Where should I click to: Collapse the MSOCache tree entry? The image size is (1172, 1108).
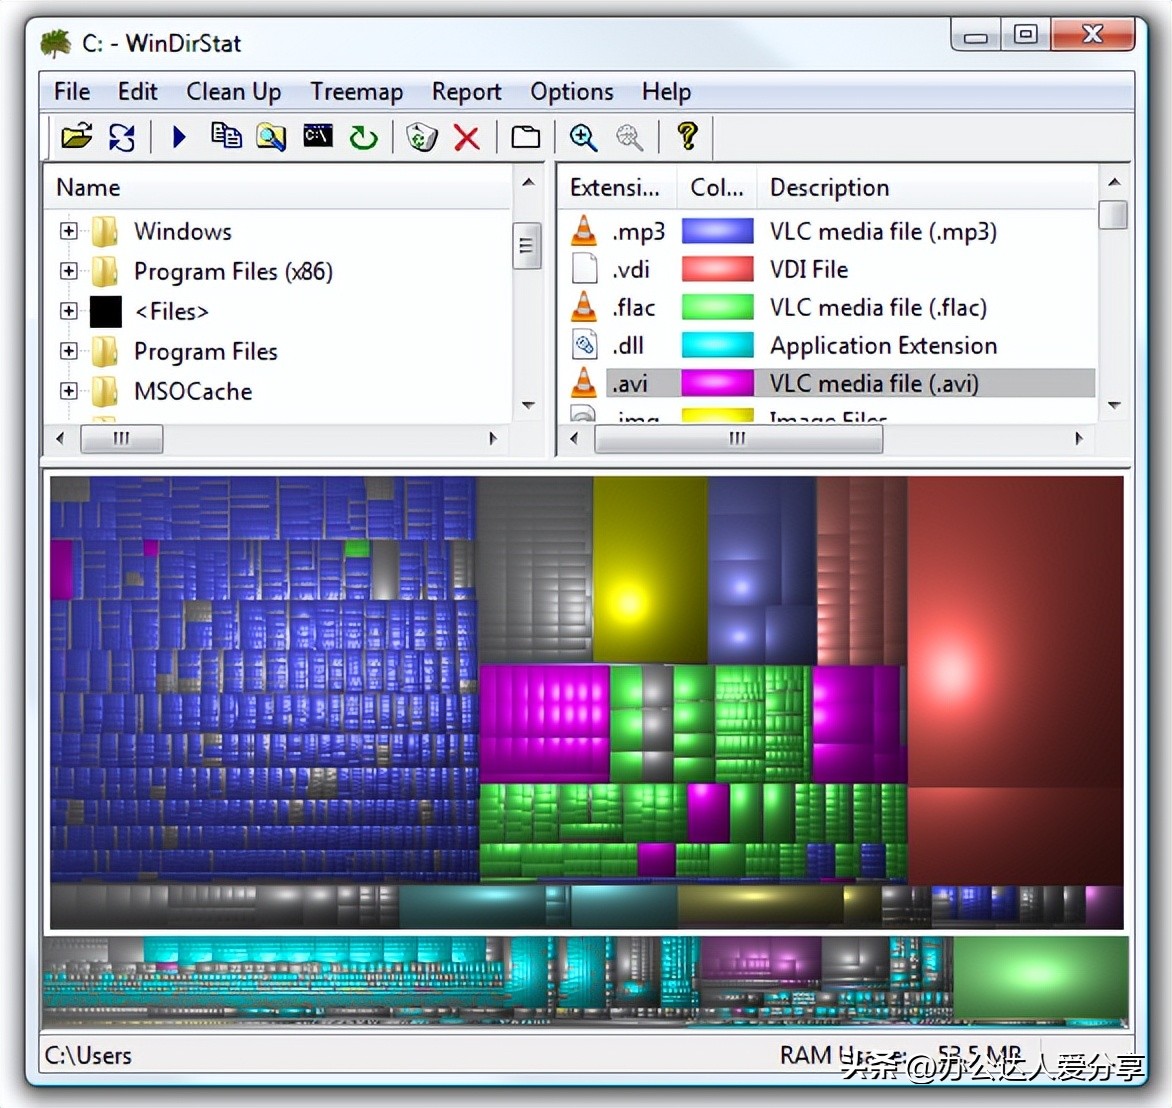(x=67, y=391)
